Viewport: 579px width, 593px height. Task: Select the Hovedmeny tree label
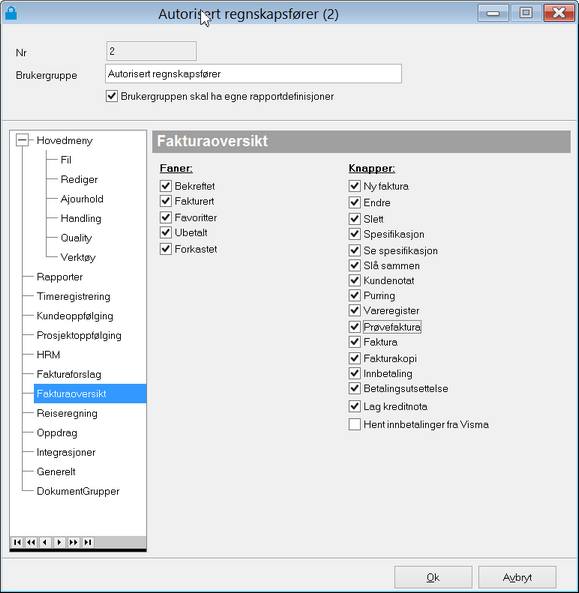pos(64,141)
